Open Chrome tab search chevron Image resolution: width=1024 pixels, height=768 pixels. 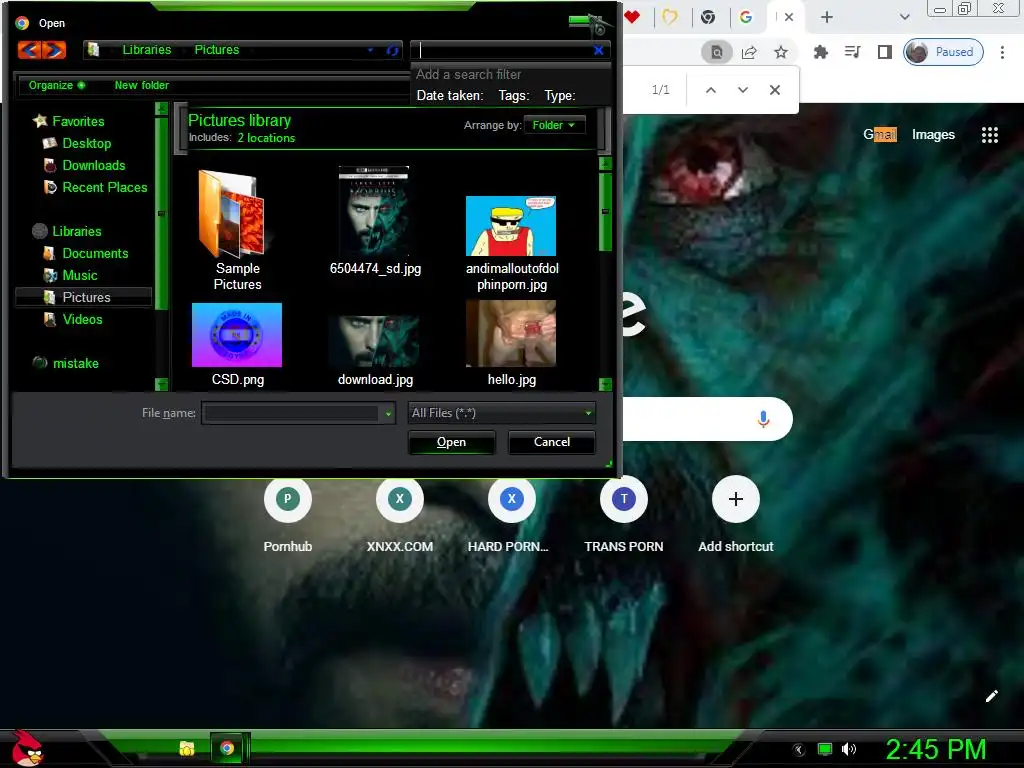(x=904, y=18)
